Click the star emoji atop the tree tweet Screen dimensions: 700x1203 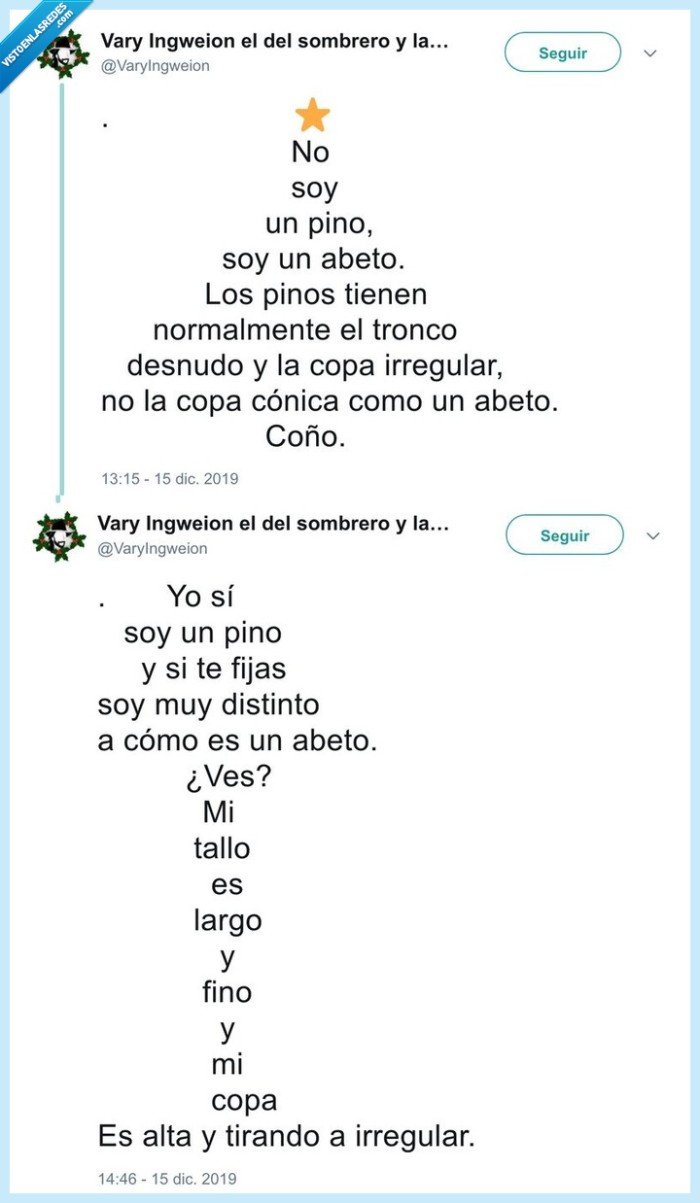coord(310,114)
